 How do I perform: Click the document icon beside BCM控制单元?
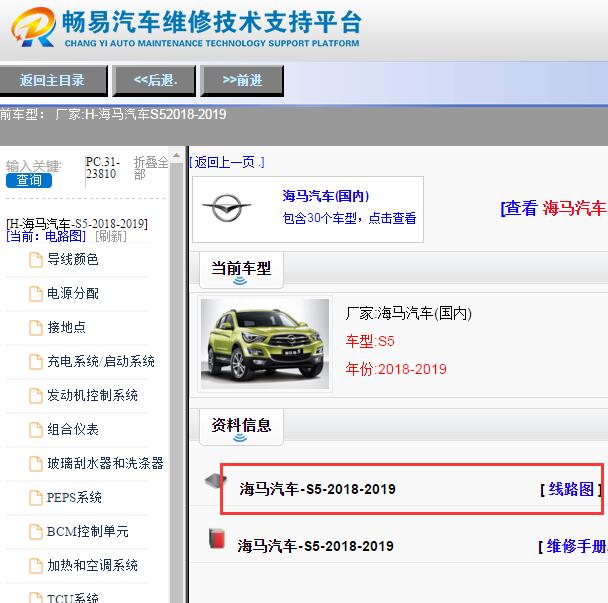click(36, 532)
